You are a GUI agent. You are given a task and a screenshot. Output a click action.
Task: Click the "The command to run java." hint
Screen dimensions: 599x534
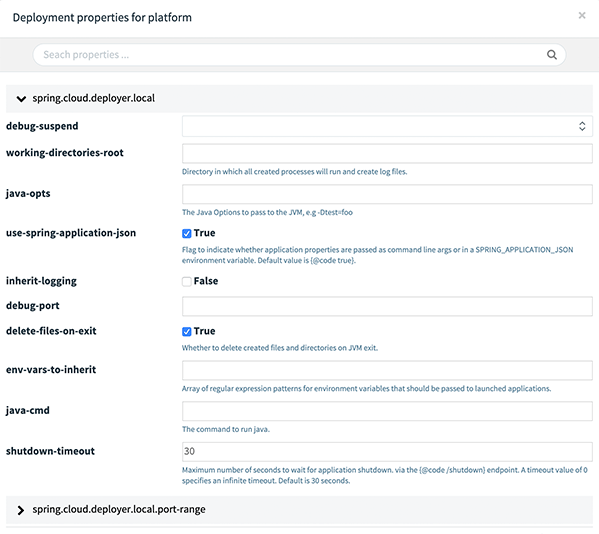pos(226,429)
